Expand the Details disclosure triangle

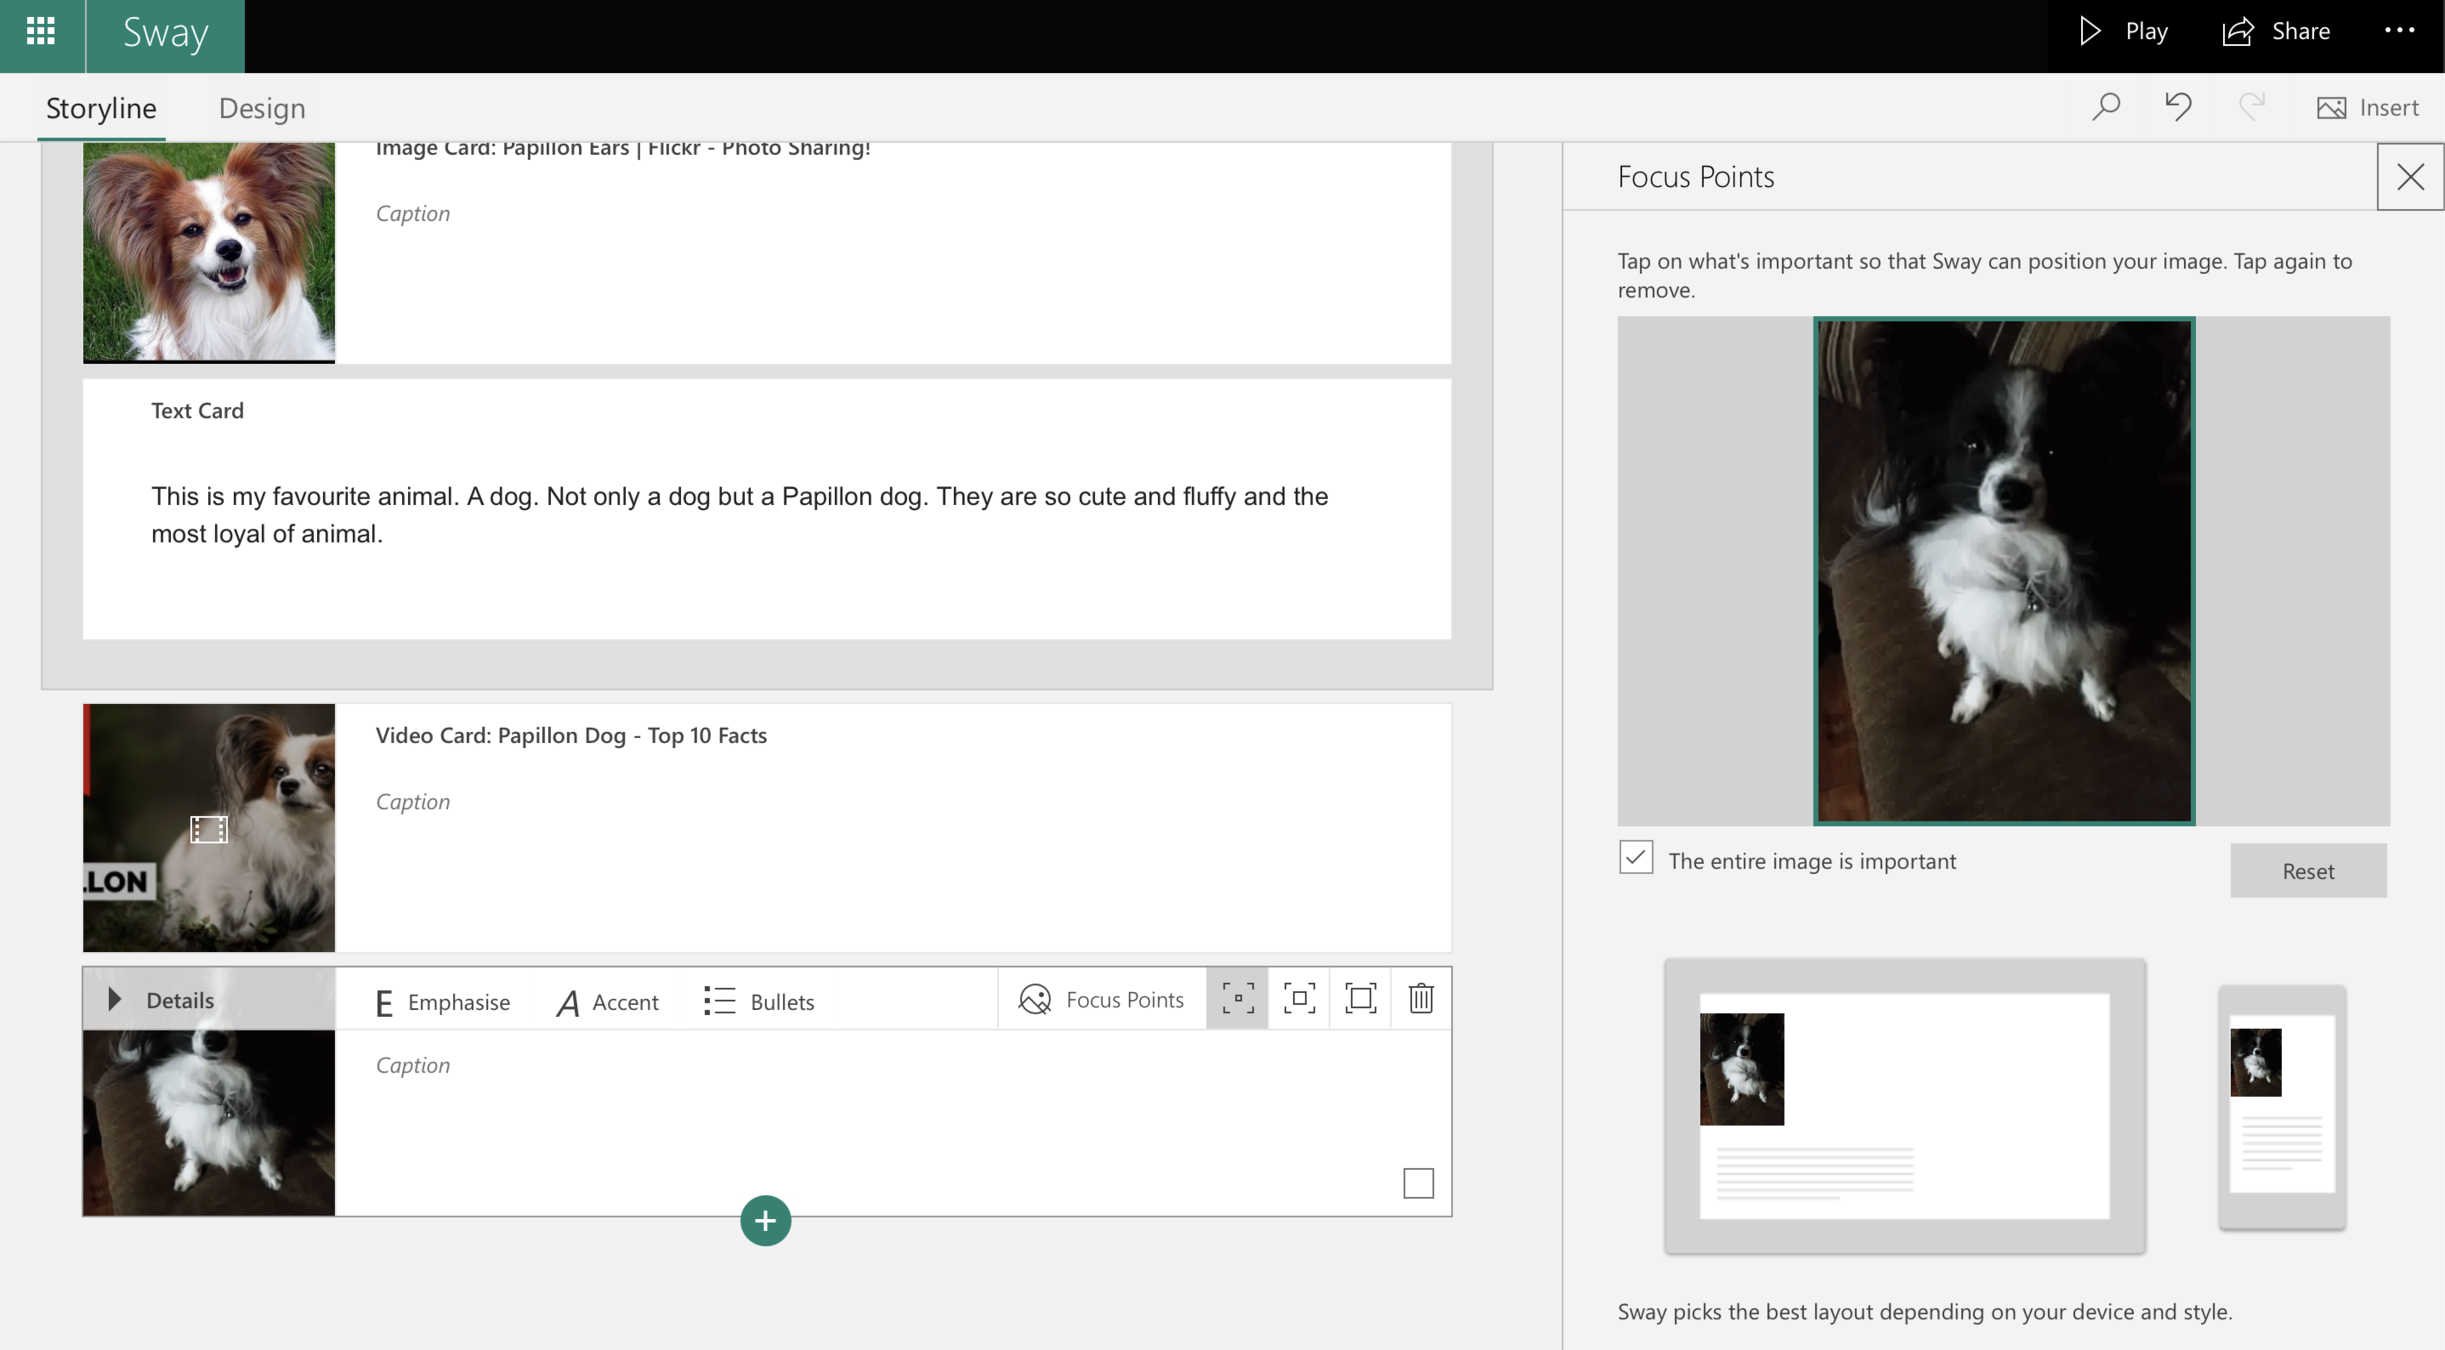pyautogui.click(x=114, y=999)
